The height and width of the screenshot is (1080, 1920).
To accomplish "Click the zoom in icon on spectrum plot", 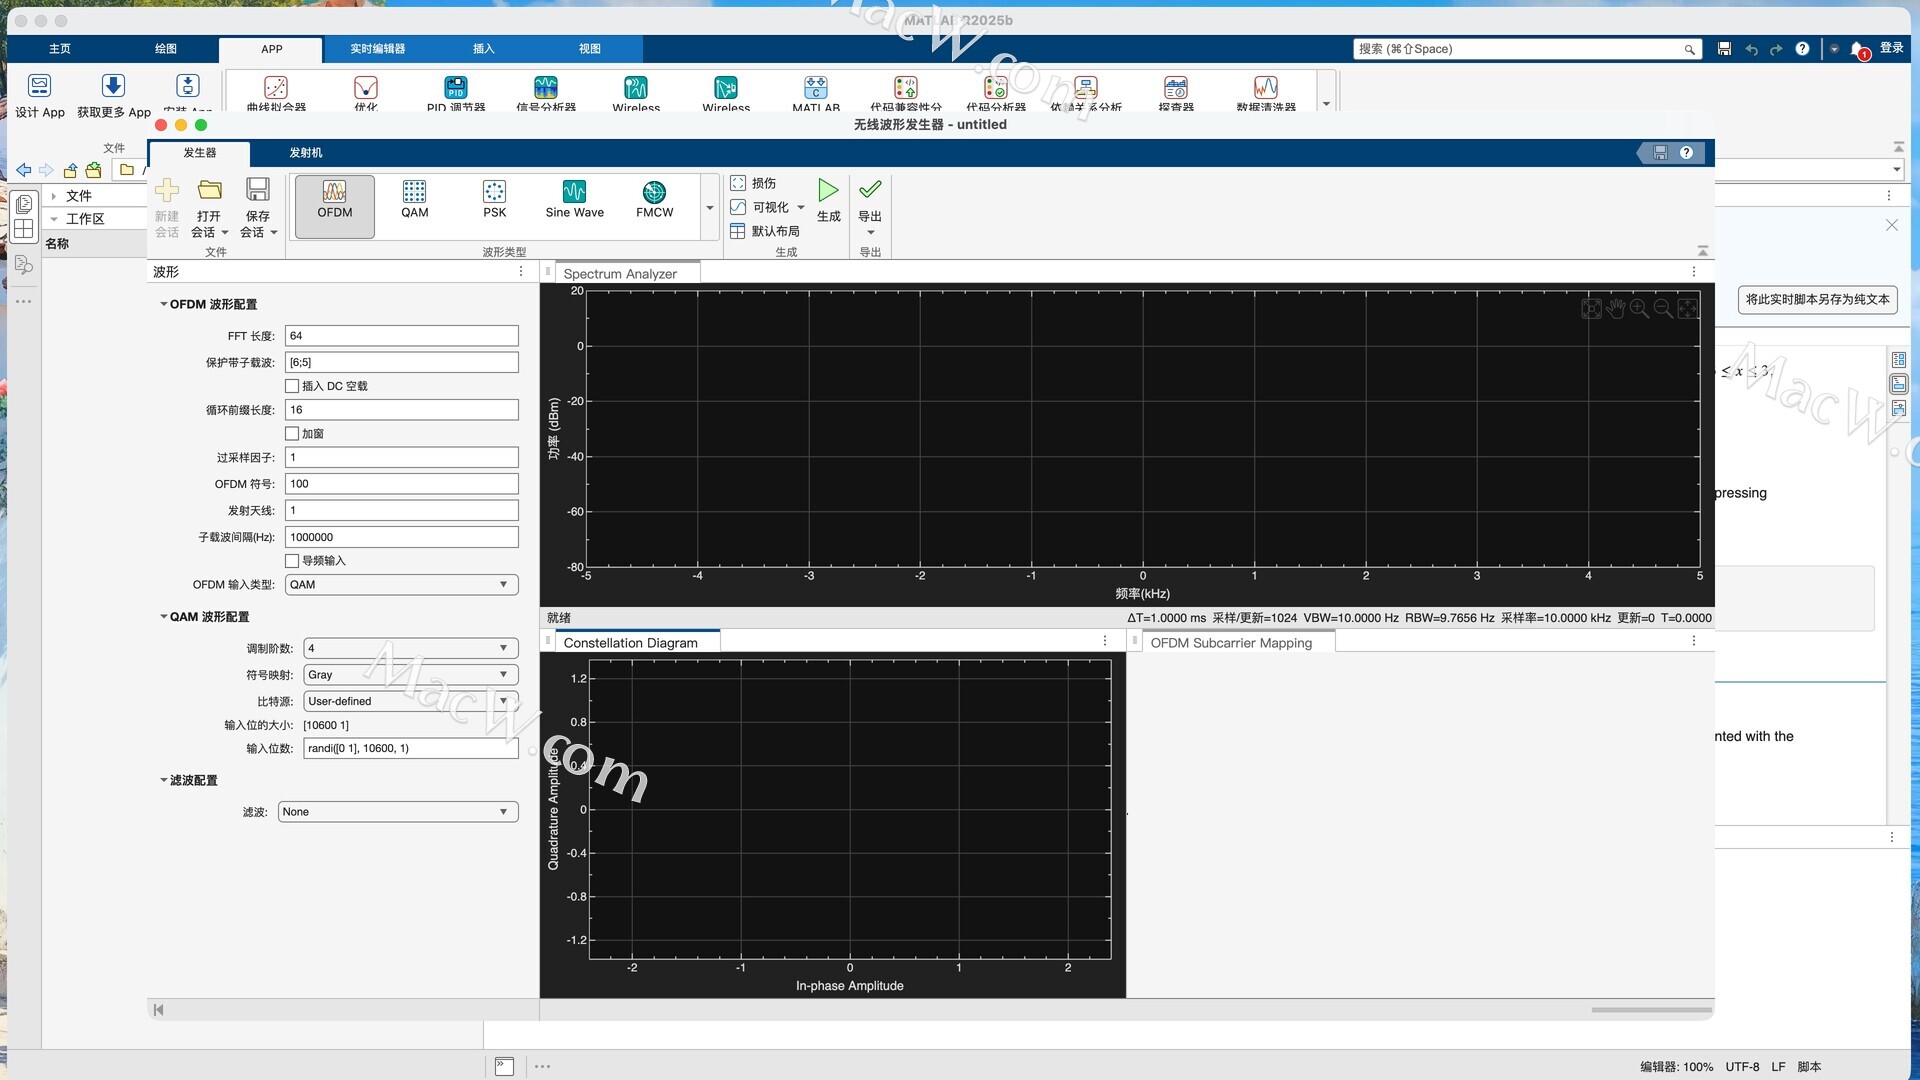I will [1639, 309].
